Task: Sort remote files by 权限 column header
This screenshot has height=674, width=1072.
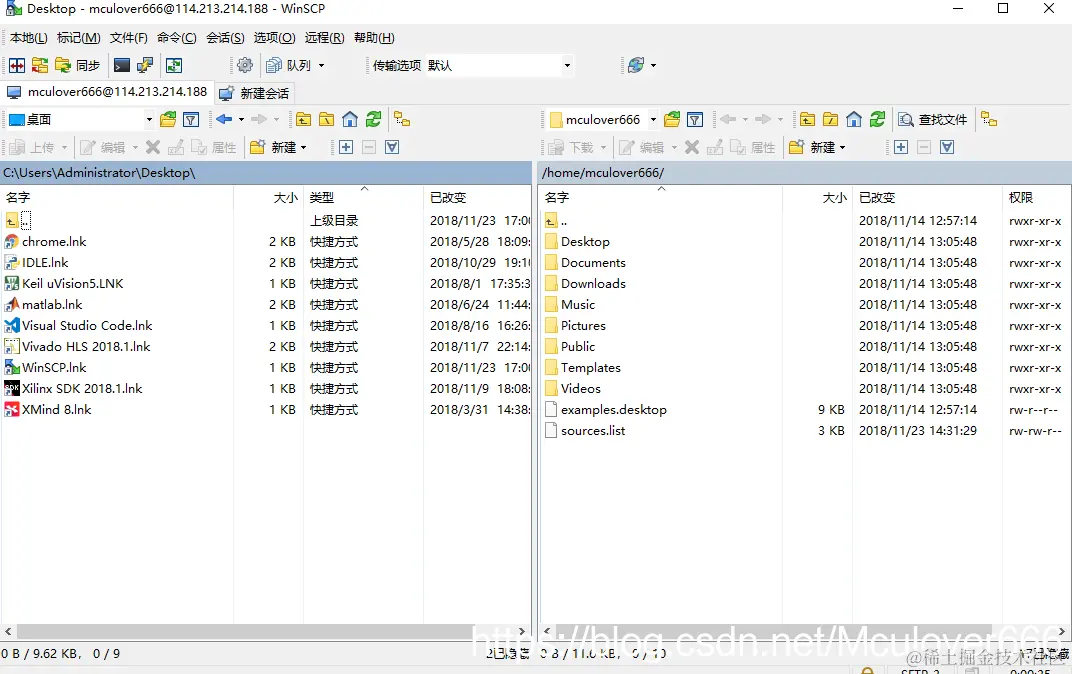Action: pos(1036,198)
